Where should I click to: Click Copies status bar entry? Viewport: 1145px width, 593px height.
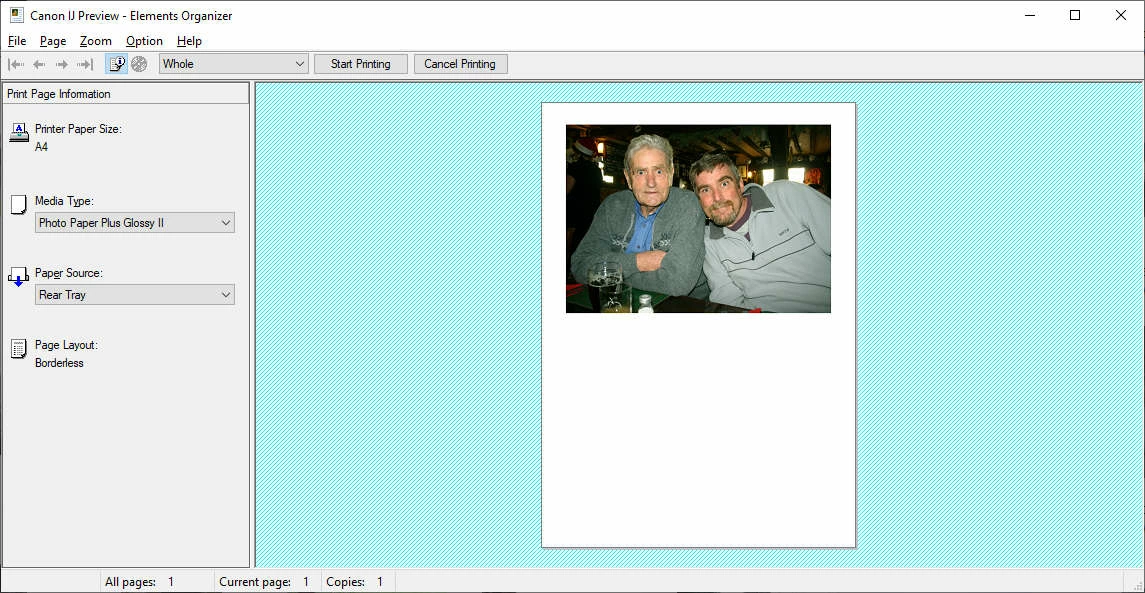(355, 582)
